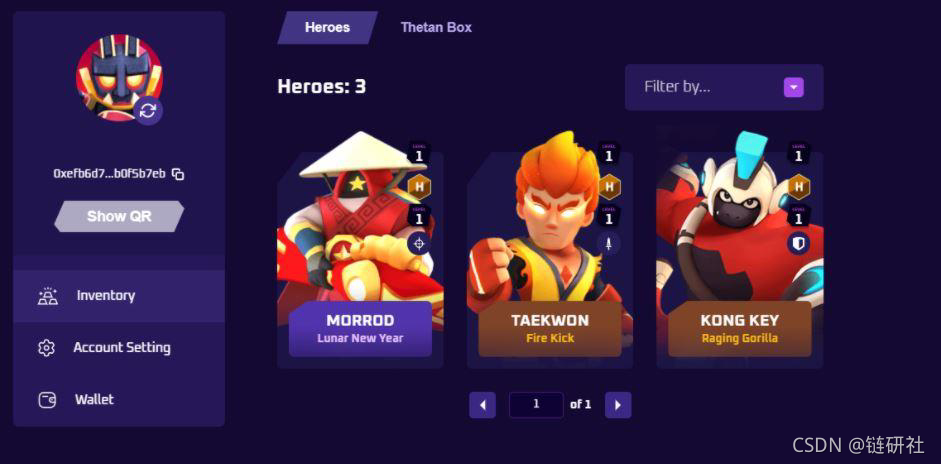941x464 pixels.
Task: Open the Filter by dropdown
Action: (724, 88)
